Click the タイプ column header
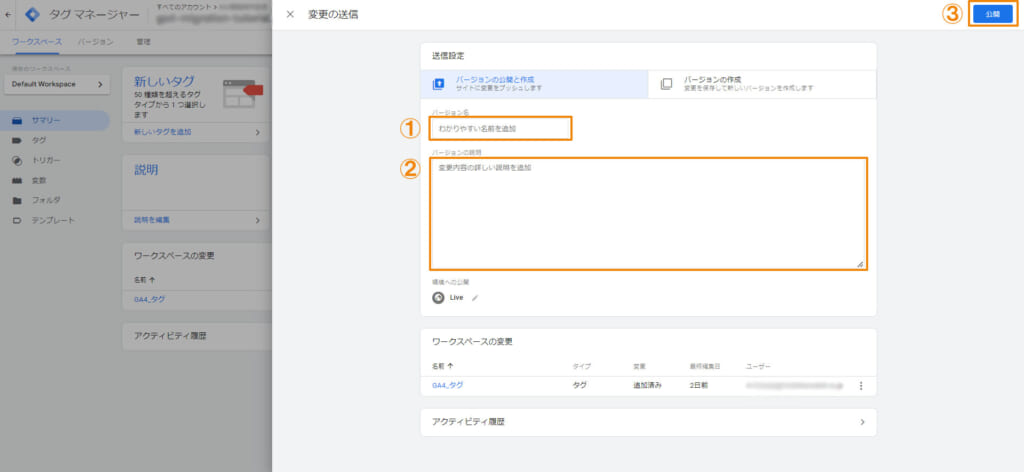Viewport: 1024px width, 472px height. click(581, 366)
